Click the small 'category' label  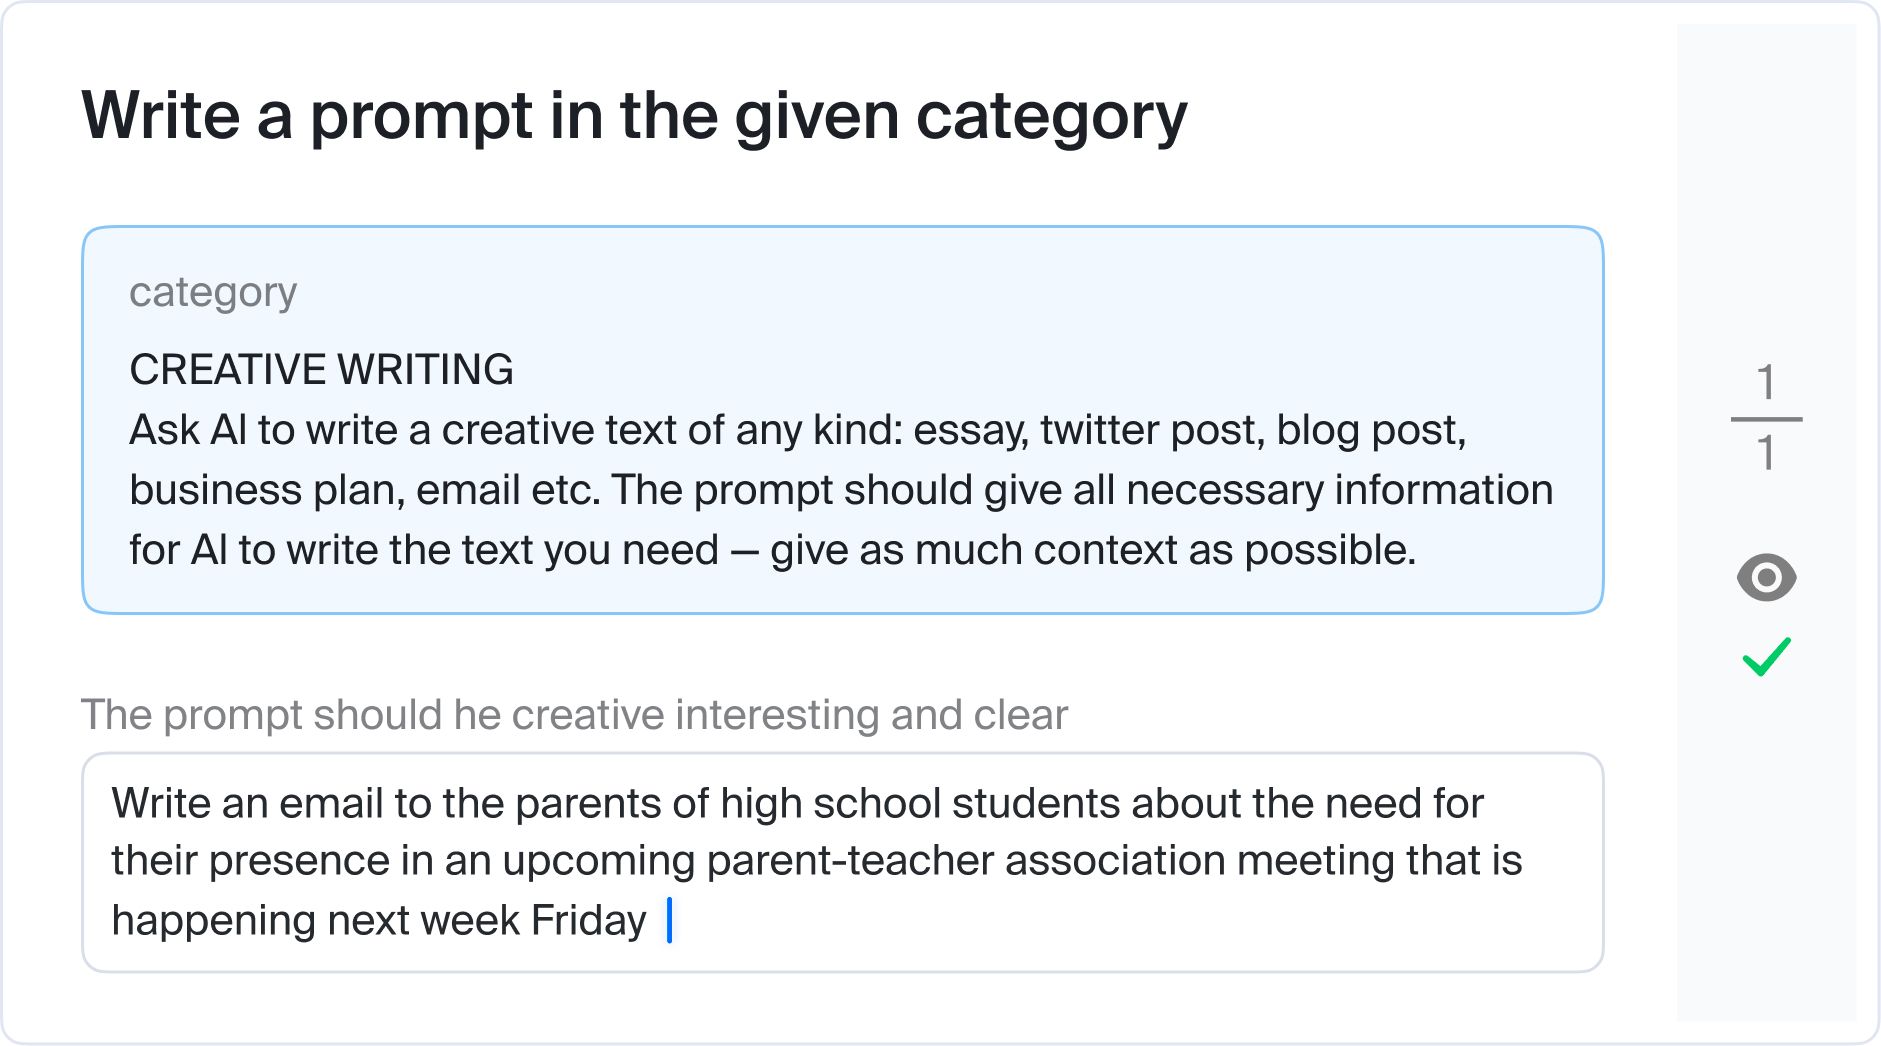(213, 292)
